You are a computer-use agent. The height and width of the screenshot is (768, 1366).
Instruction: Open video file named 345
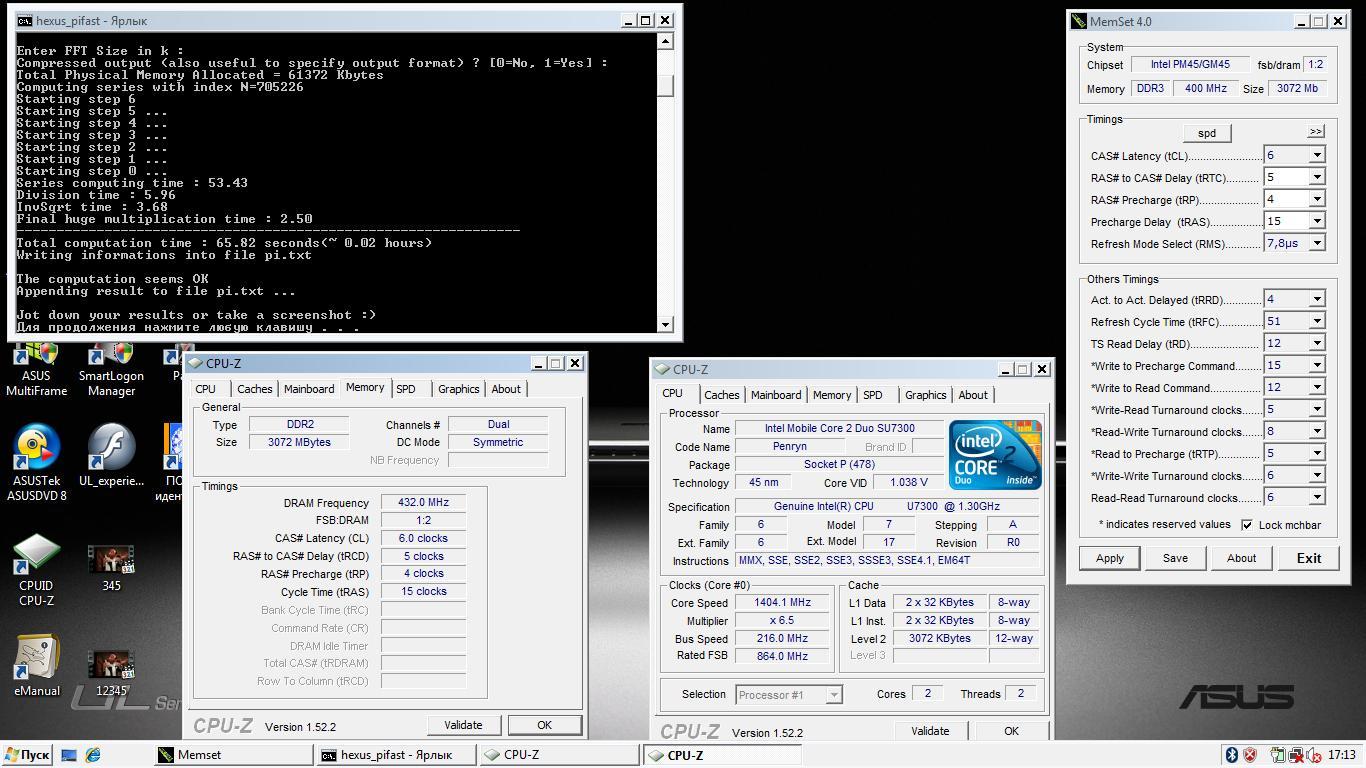[111, 568]
